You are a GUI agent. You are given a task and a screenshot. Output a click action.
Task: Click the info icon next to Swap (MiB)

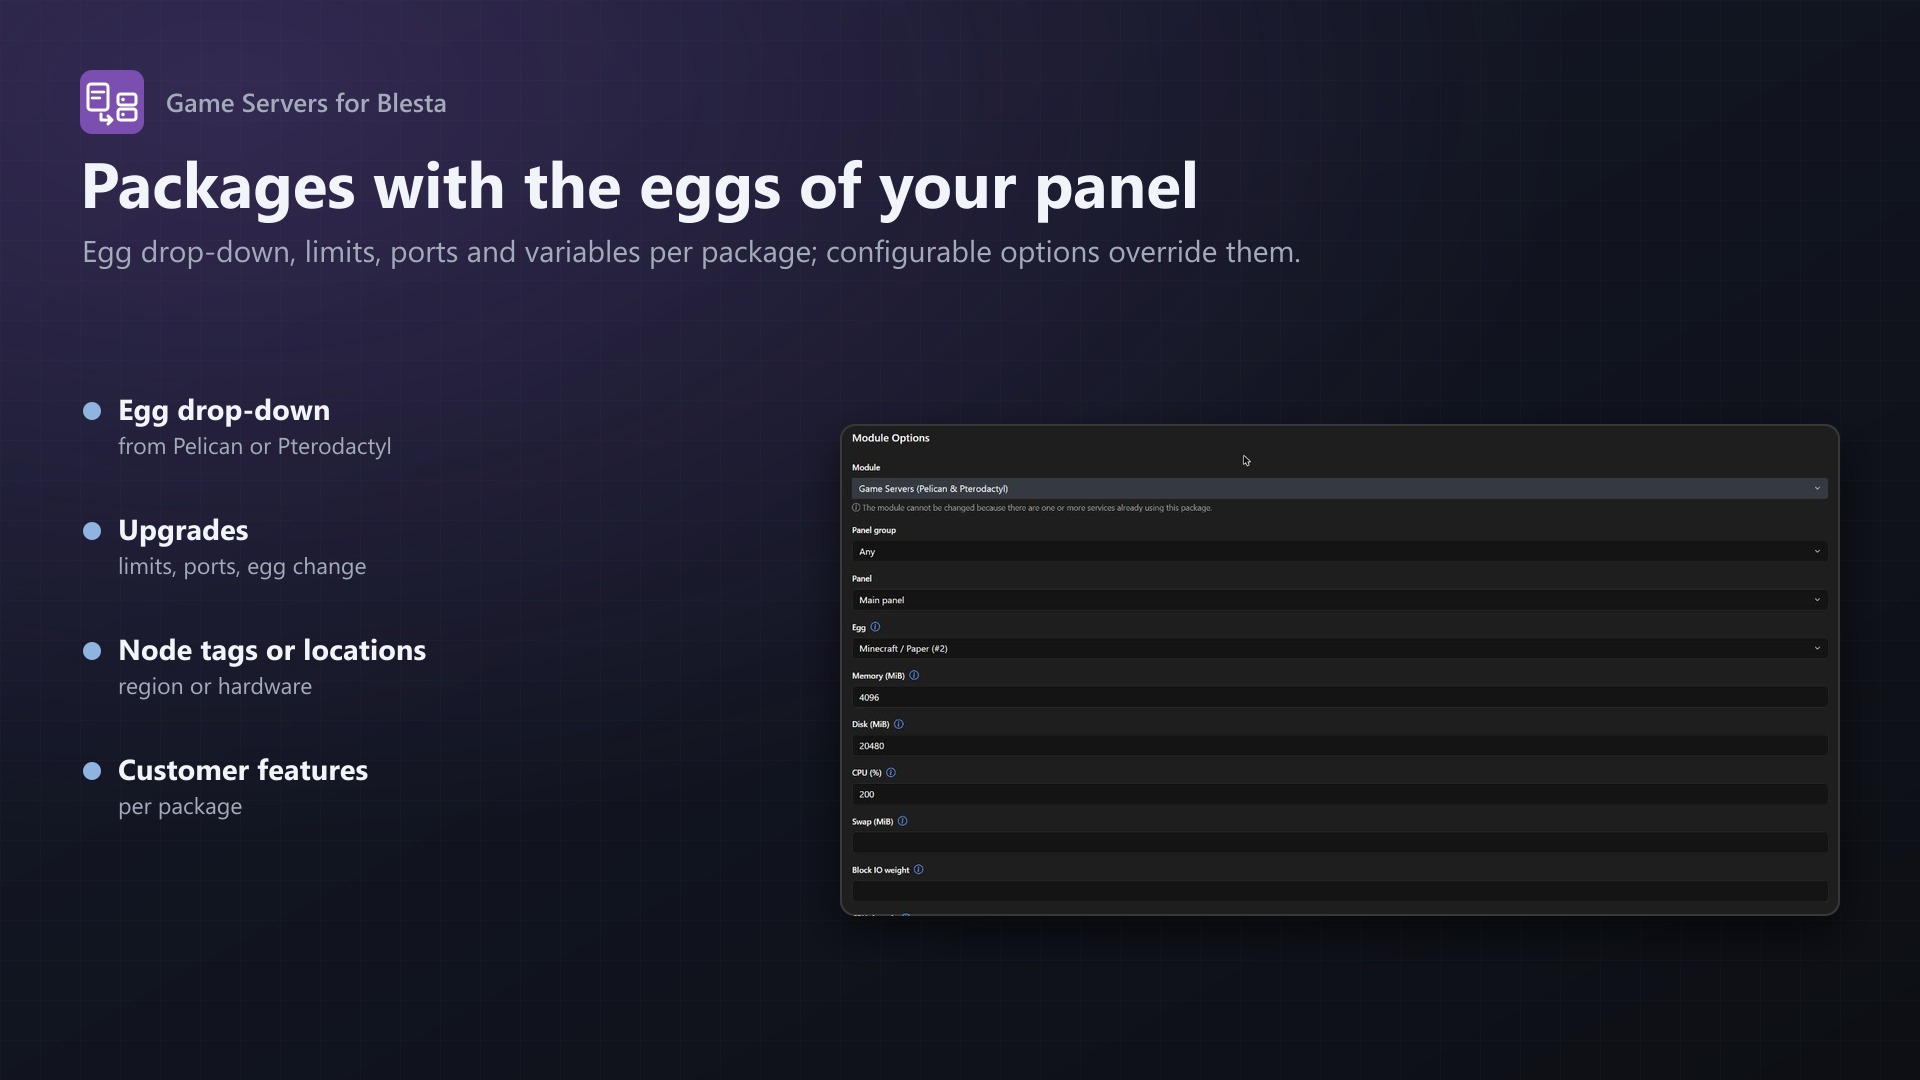(902, 821)
